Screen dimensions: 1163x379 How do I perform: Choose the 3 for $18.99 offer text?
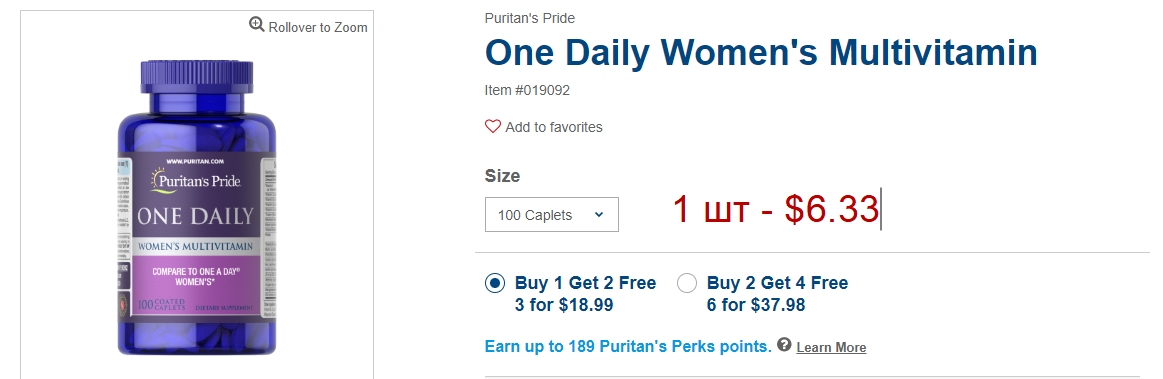(x=564, y=305)
